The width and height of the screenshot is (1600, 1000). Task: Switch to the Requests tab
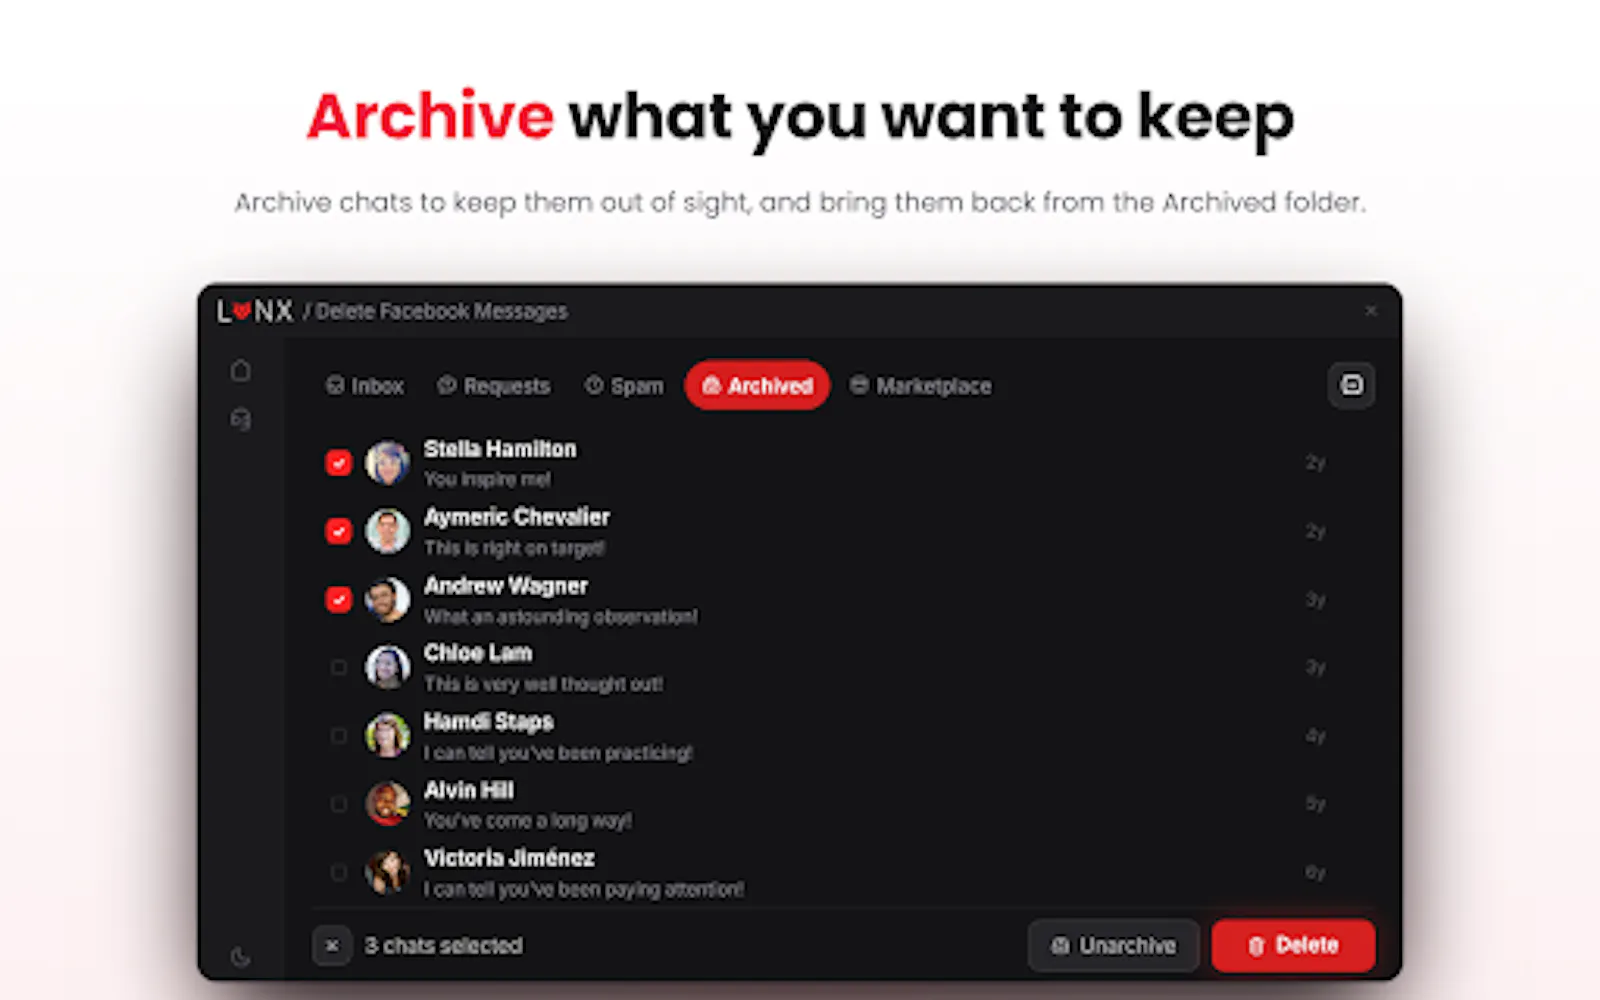click(494, 385)
